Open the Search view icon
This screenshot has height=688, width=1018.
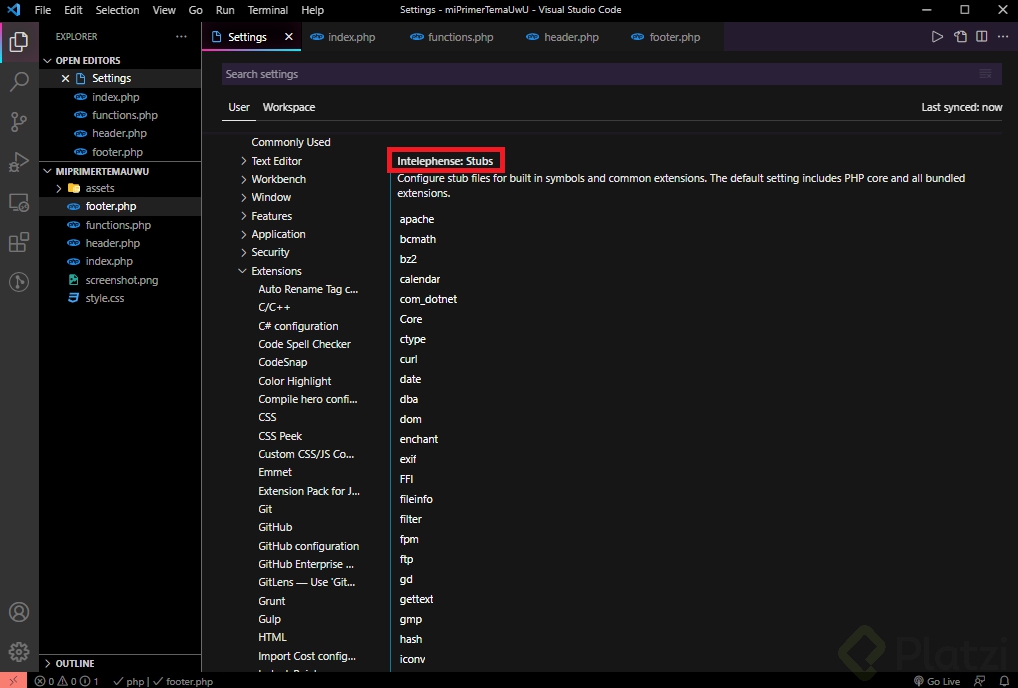pos(19,82)
